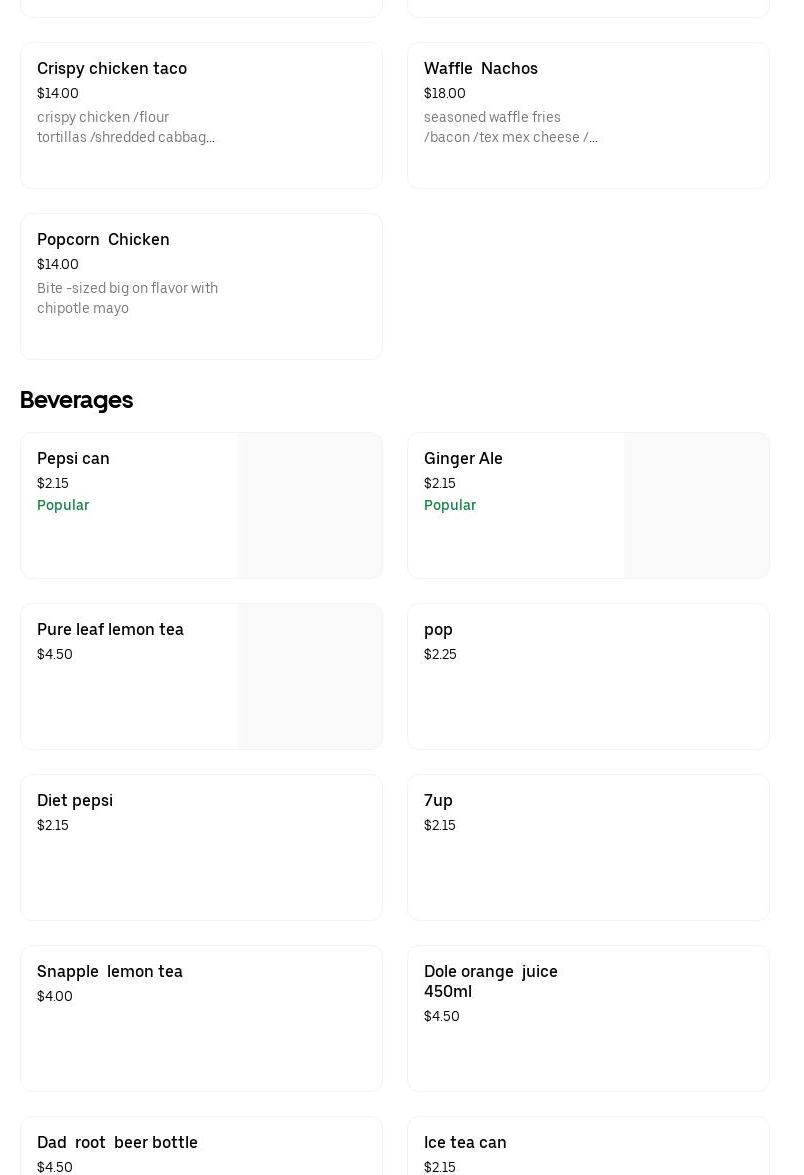Open the 7up beverage card
The height and width of the screenshot is (1175, 804).
point(588,847)
